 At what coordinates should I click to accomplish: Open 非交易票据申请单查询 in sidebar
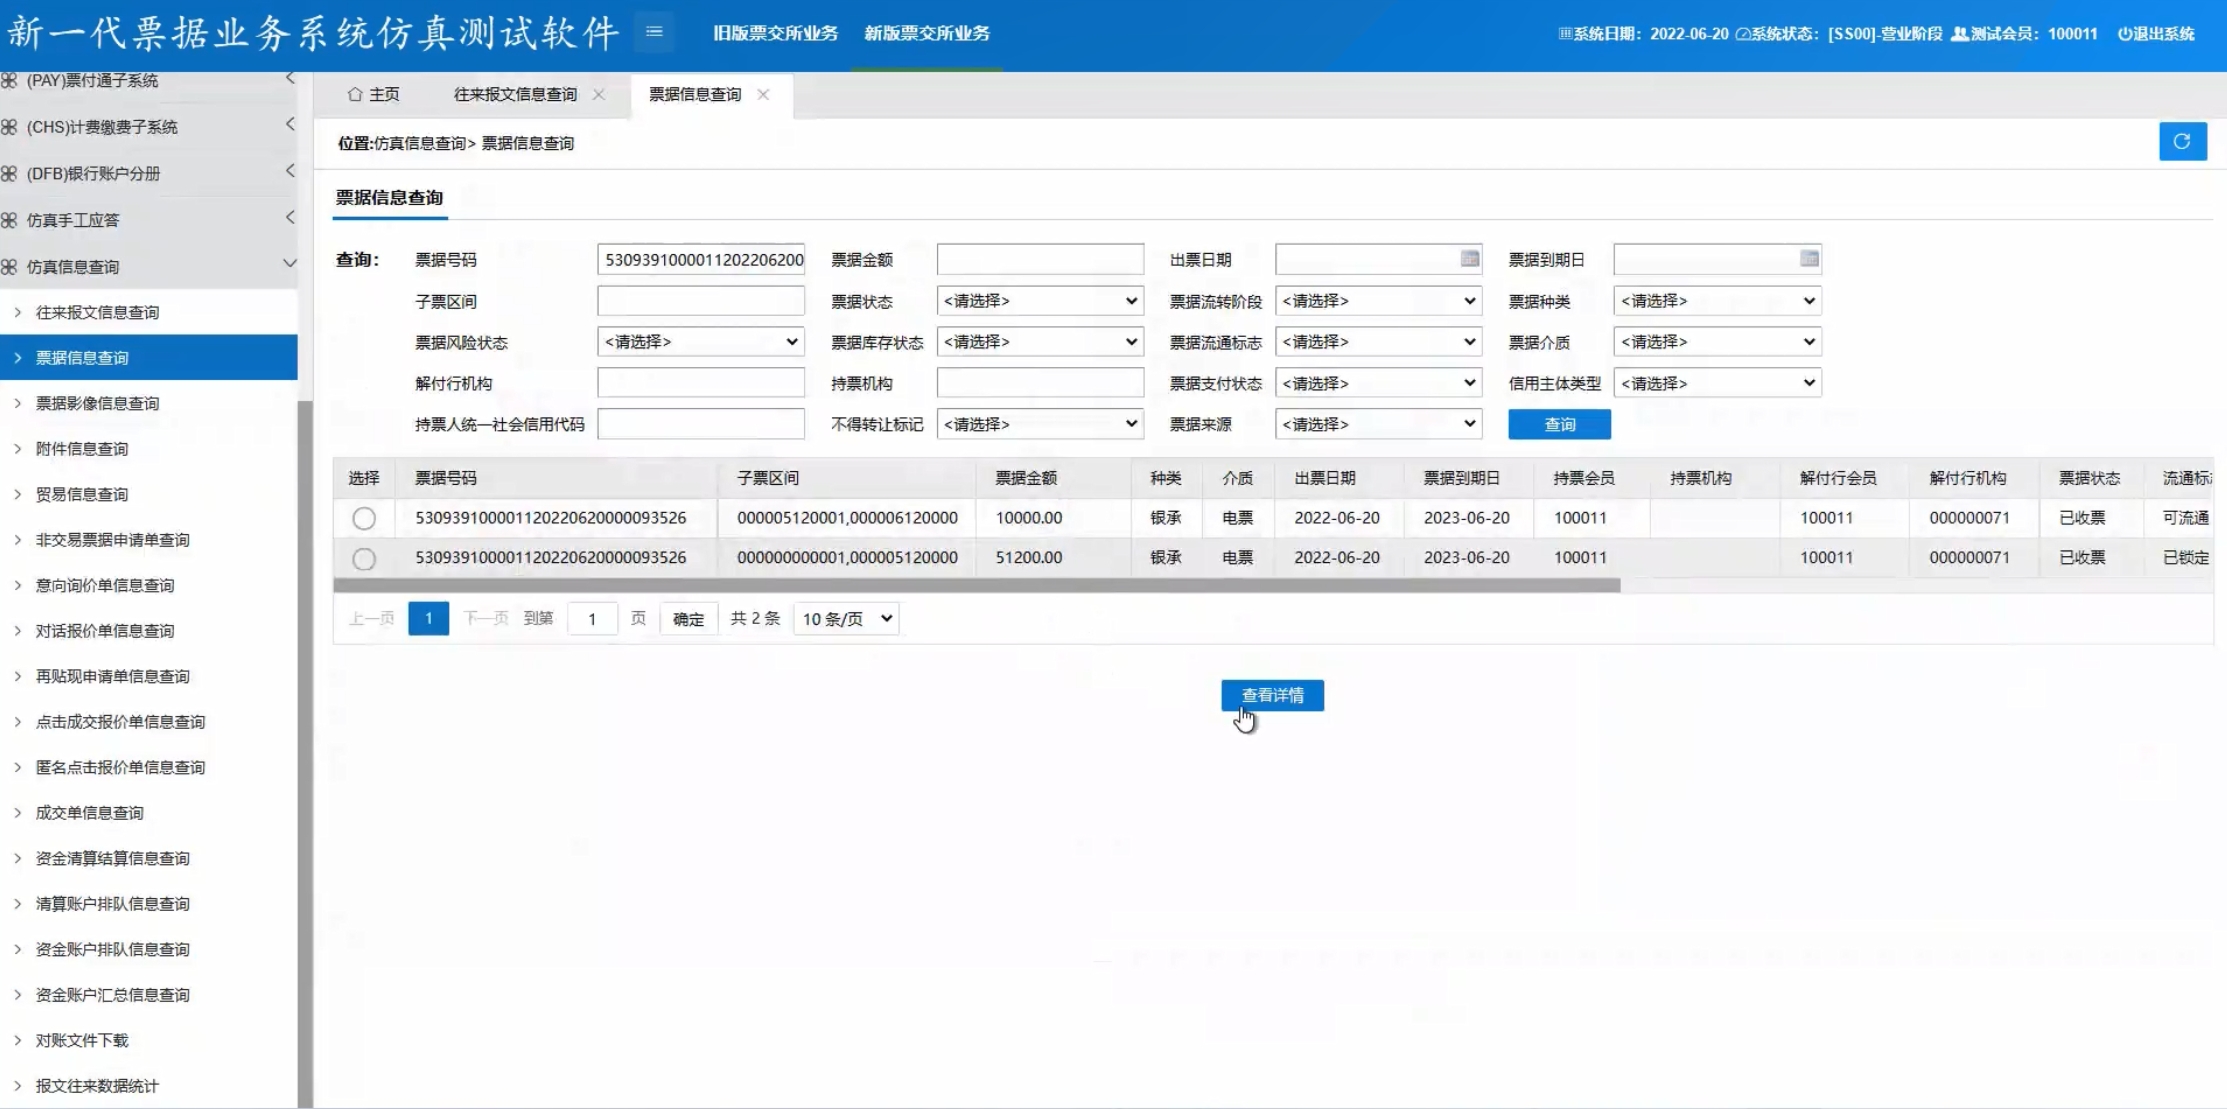tap(112, 540)
